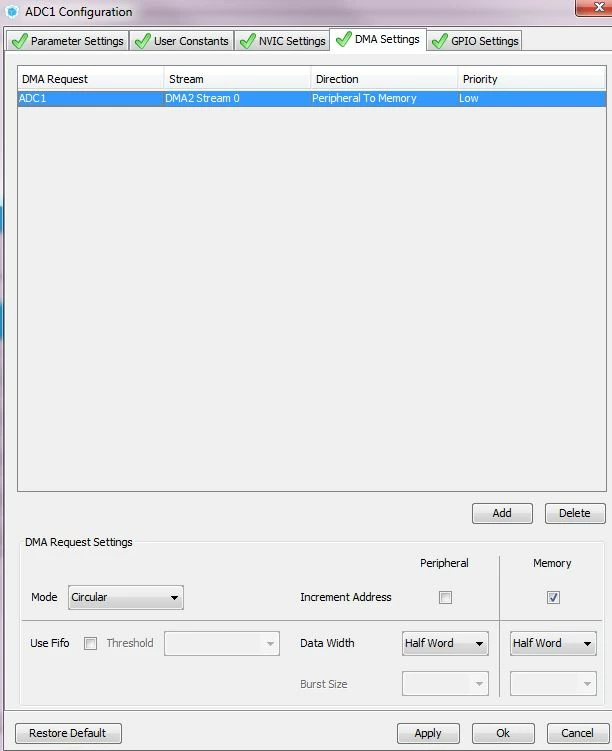
Task: Open the Mode Circular dropdown
Action: (x=126, y=597)
